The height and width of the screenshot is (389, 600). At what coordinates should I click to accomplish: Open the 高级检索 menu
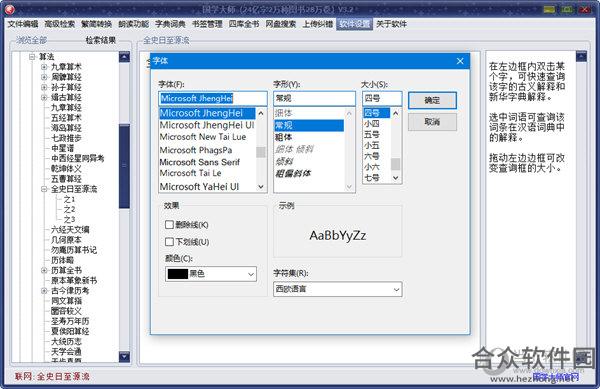[x=60, y=24]
